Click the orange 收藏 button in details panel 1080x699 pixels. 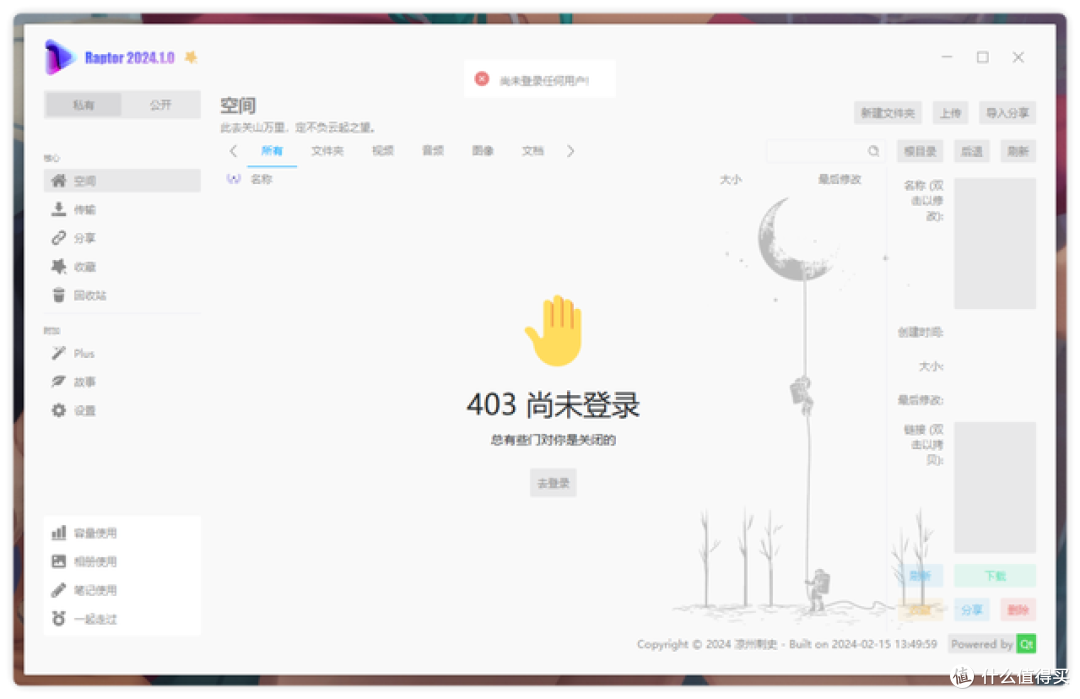920,609
